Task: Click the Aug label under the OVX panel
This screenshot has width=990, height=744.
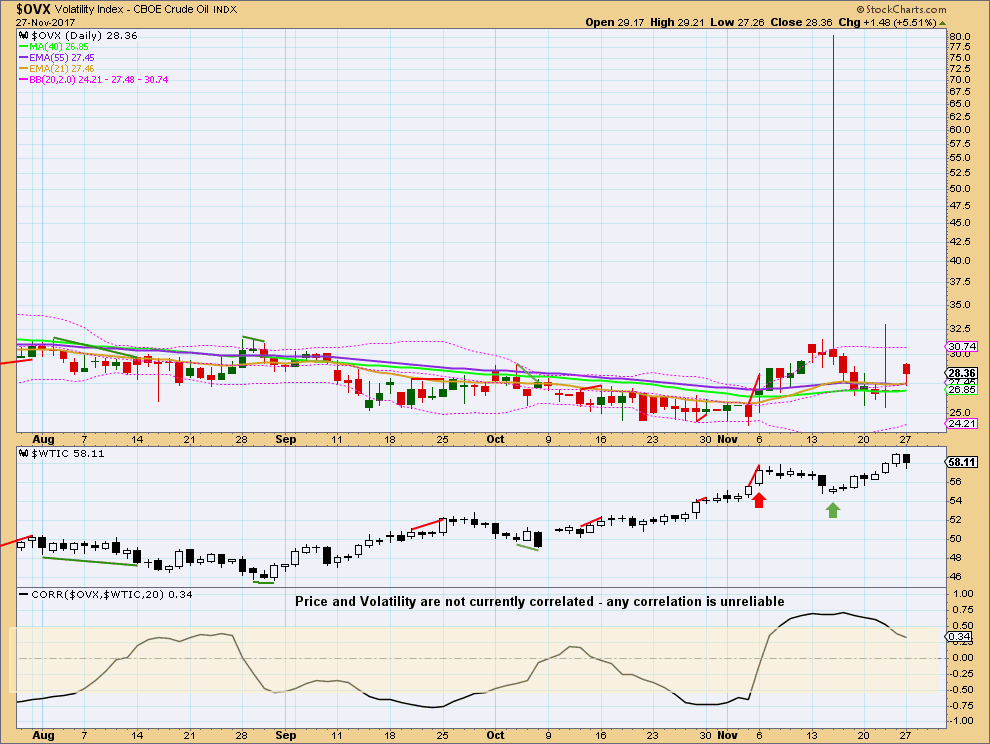Action: point(43,440)
